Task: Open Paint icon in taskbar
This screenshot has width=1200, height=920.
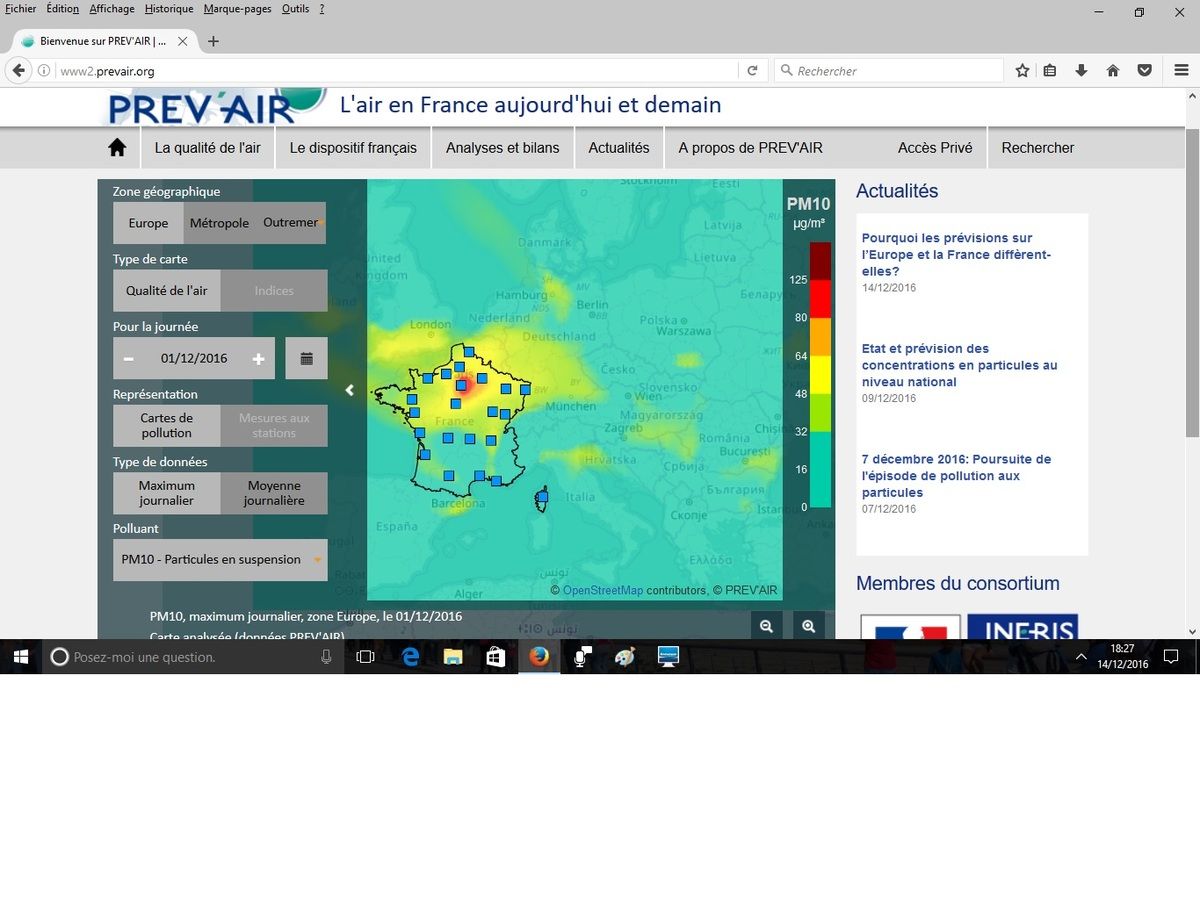Action: [x=625, y=657]
